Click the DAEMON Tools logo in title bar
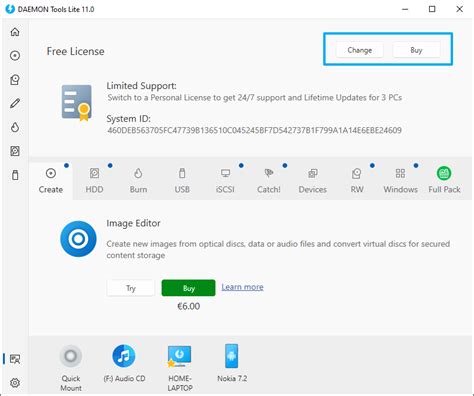This screenshot has width=474, height=396. pos(10,9)
